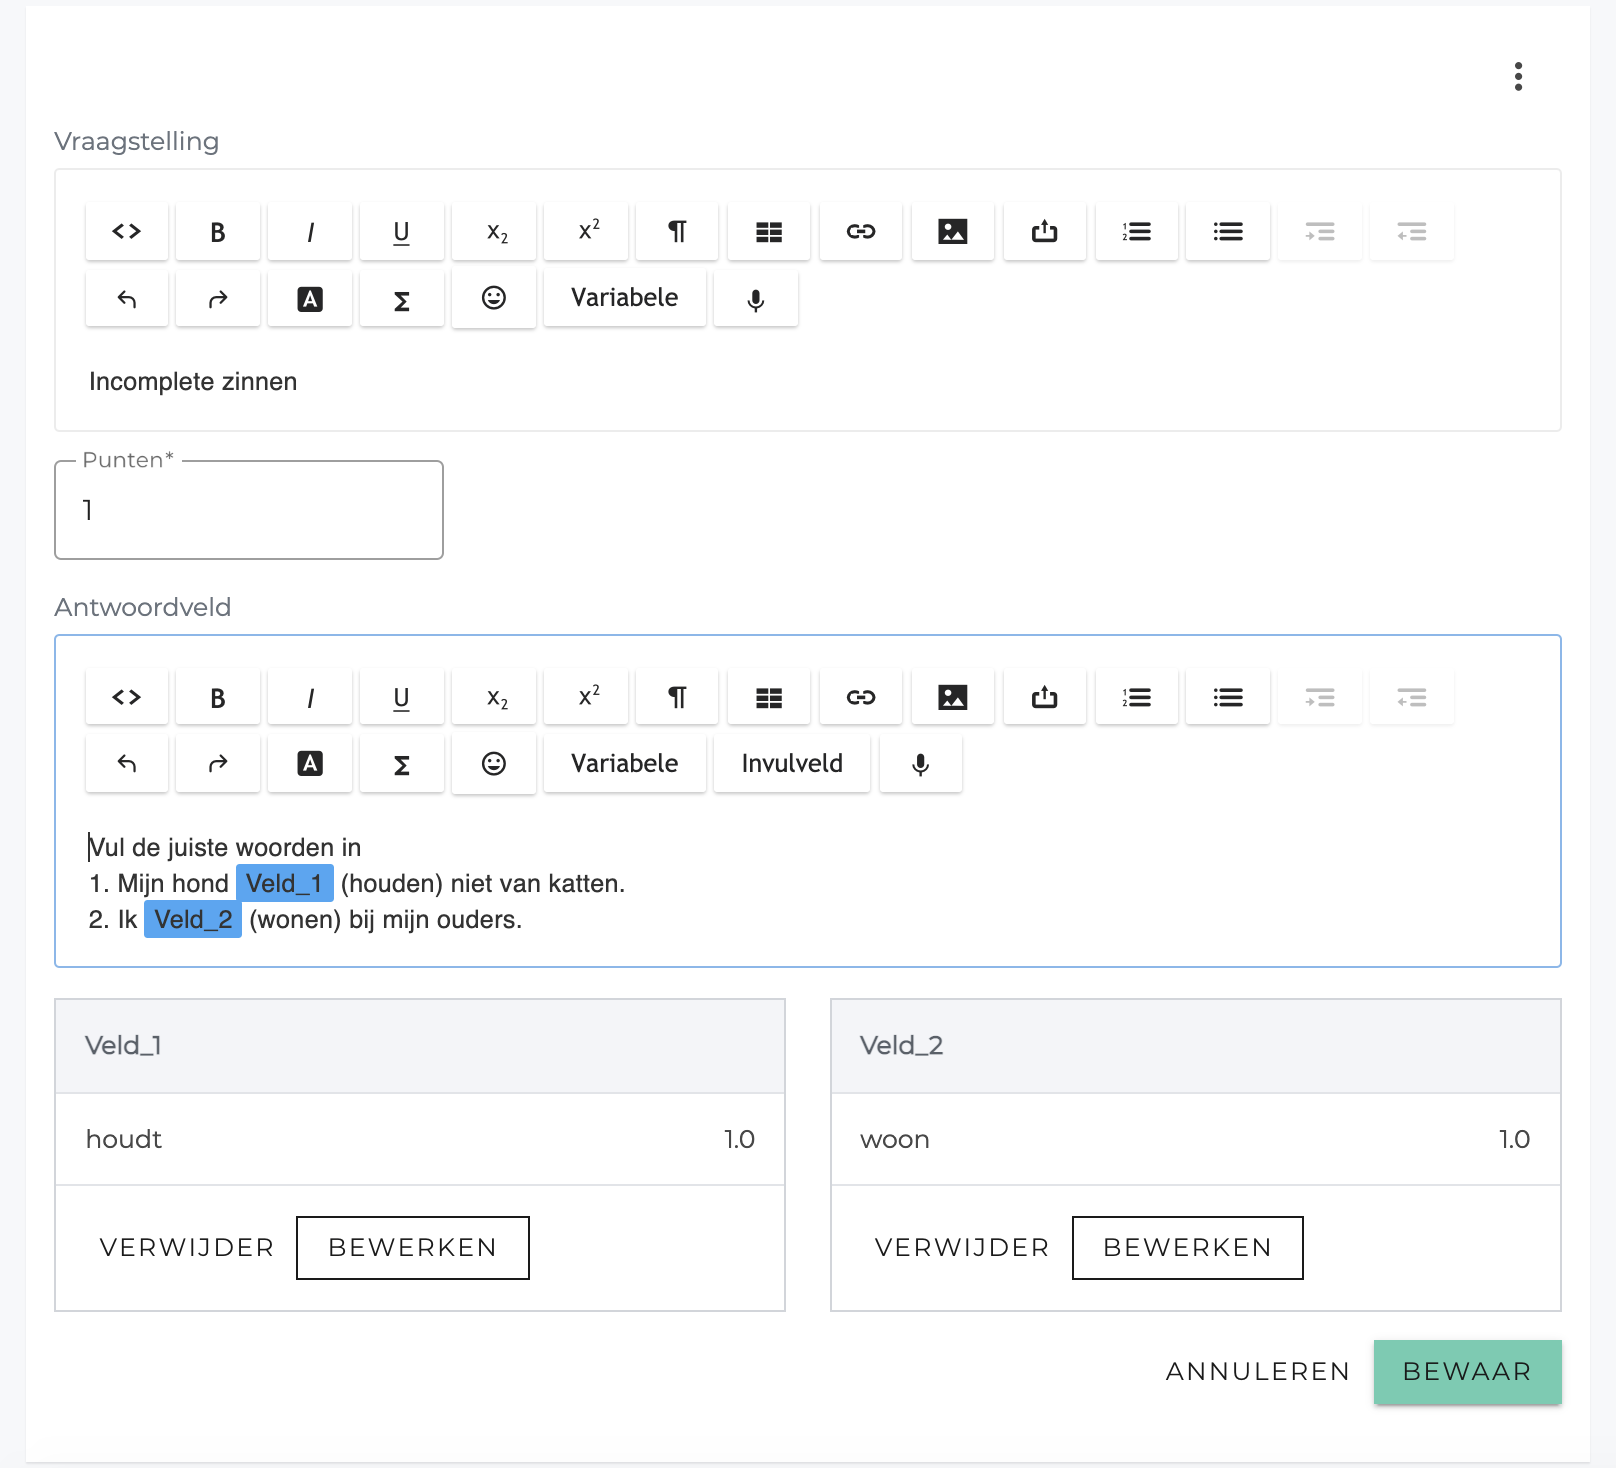Click the BEWAAR button
Viewport: 1616px width, 1468px height.
[x=1467, y=1372]
